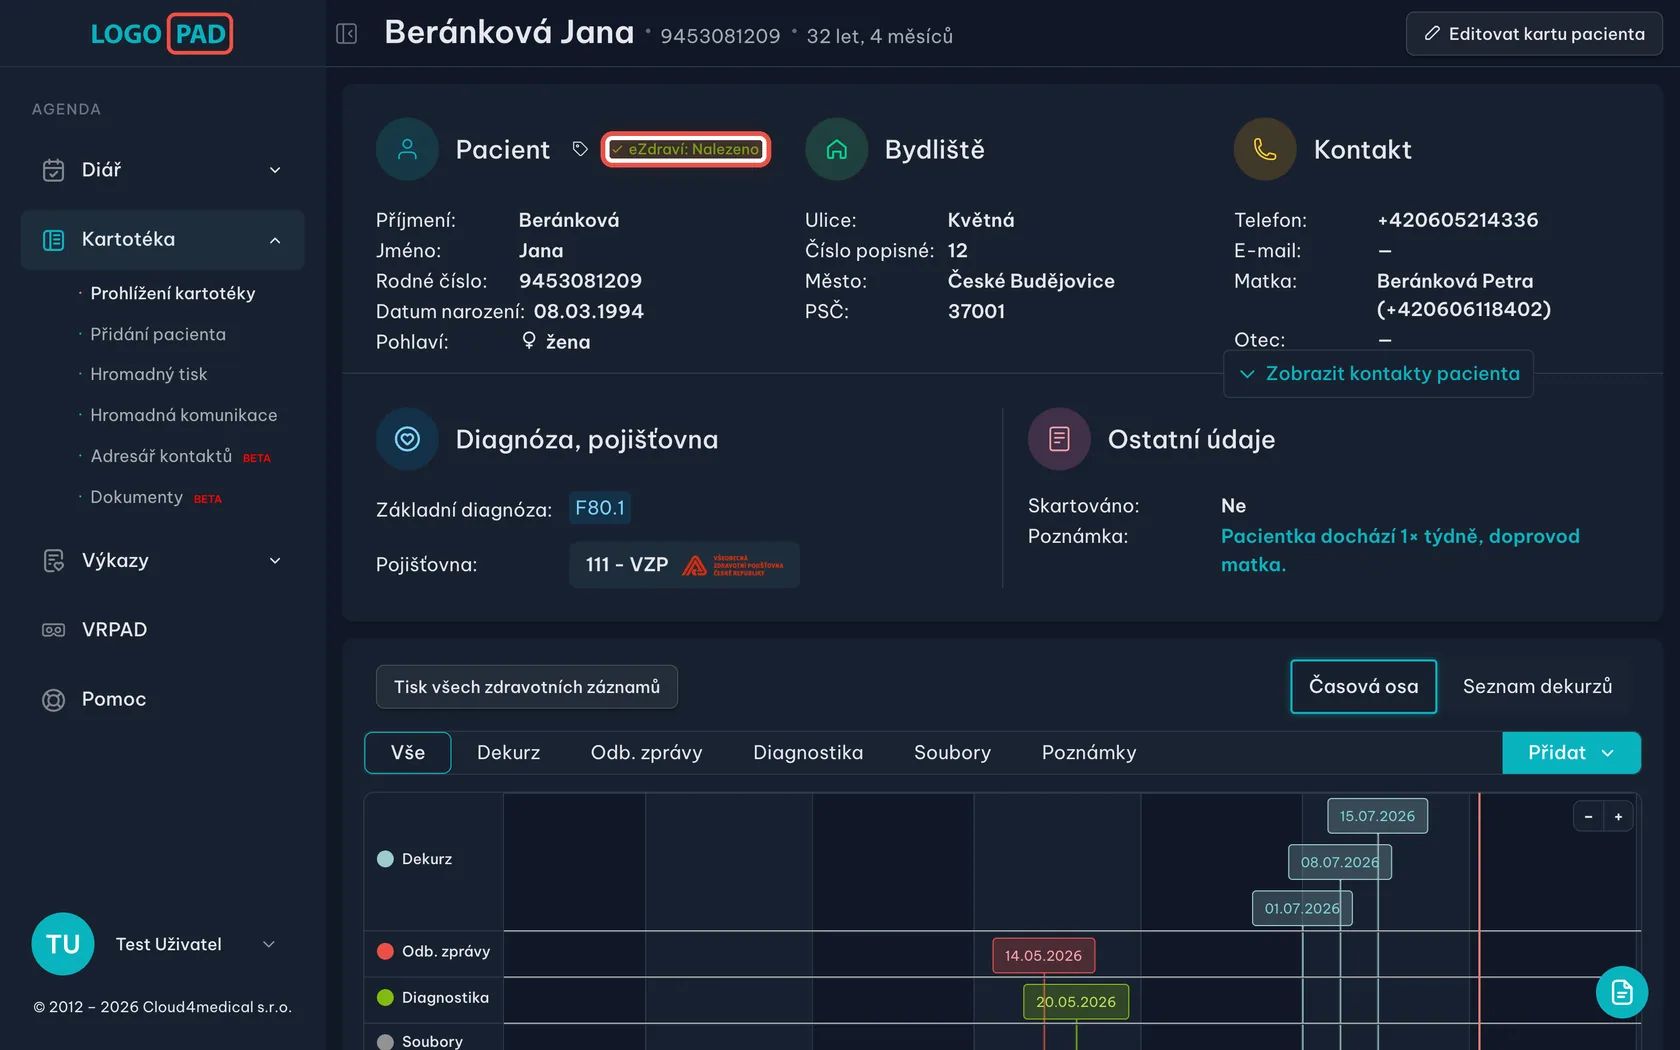Open Hromadný tisk
Image resolution: width=1680 pixels, height=1050 pixels.
[149, 374]
